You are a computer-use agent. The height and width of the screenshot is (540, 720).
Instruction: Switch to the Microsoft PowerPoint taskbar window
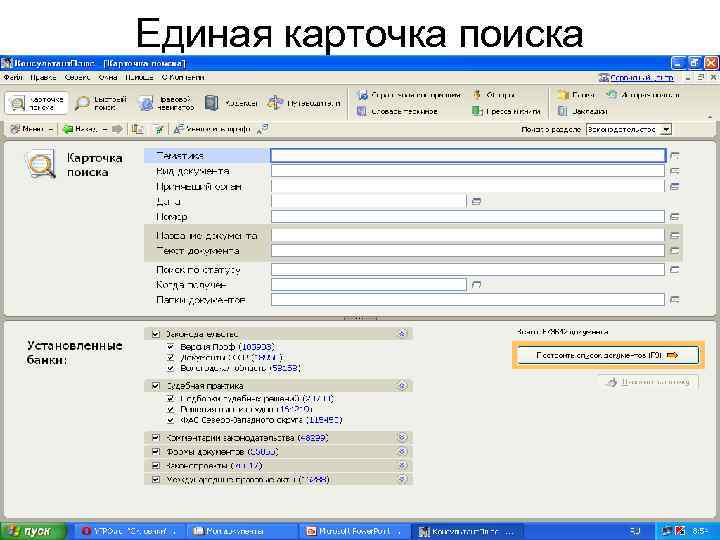[x=354, y=531]
